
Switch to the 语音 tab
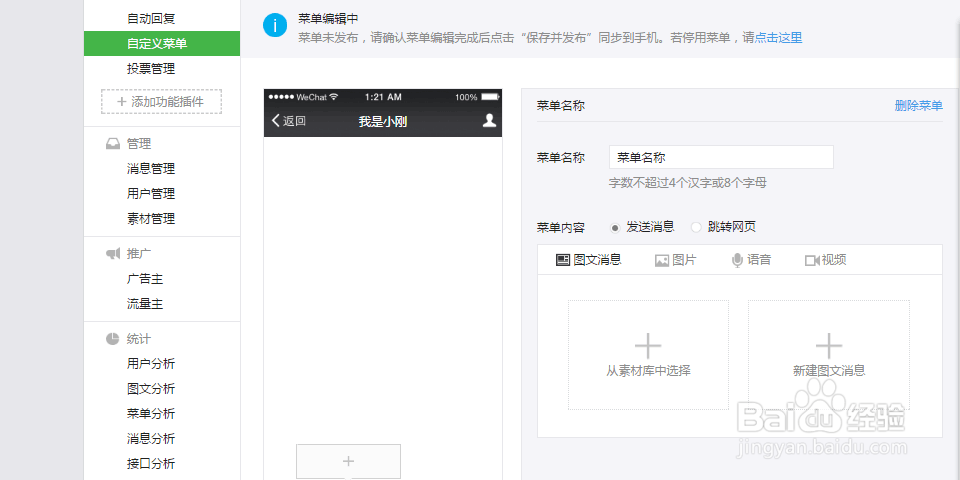751,260
